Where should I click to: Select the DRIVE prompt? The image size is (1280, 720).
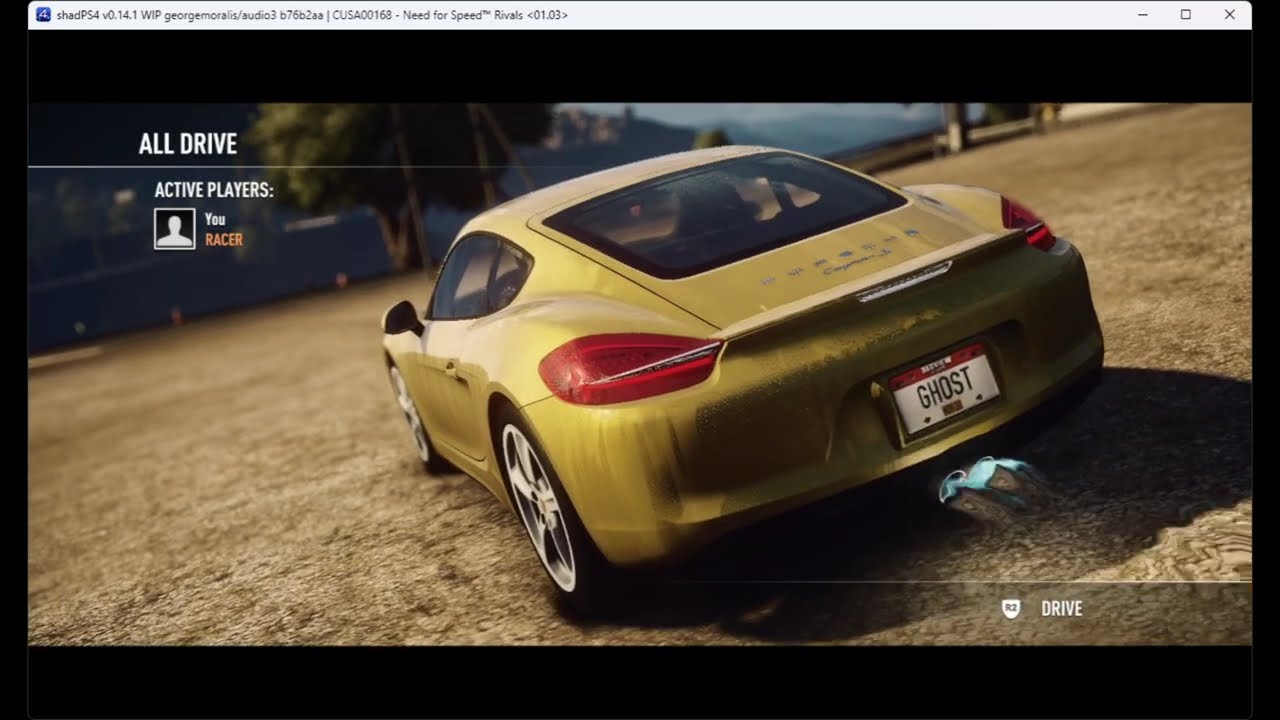(x=1061, y=608)
